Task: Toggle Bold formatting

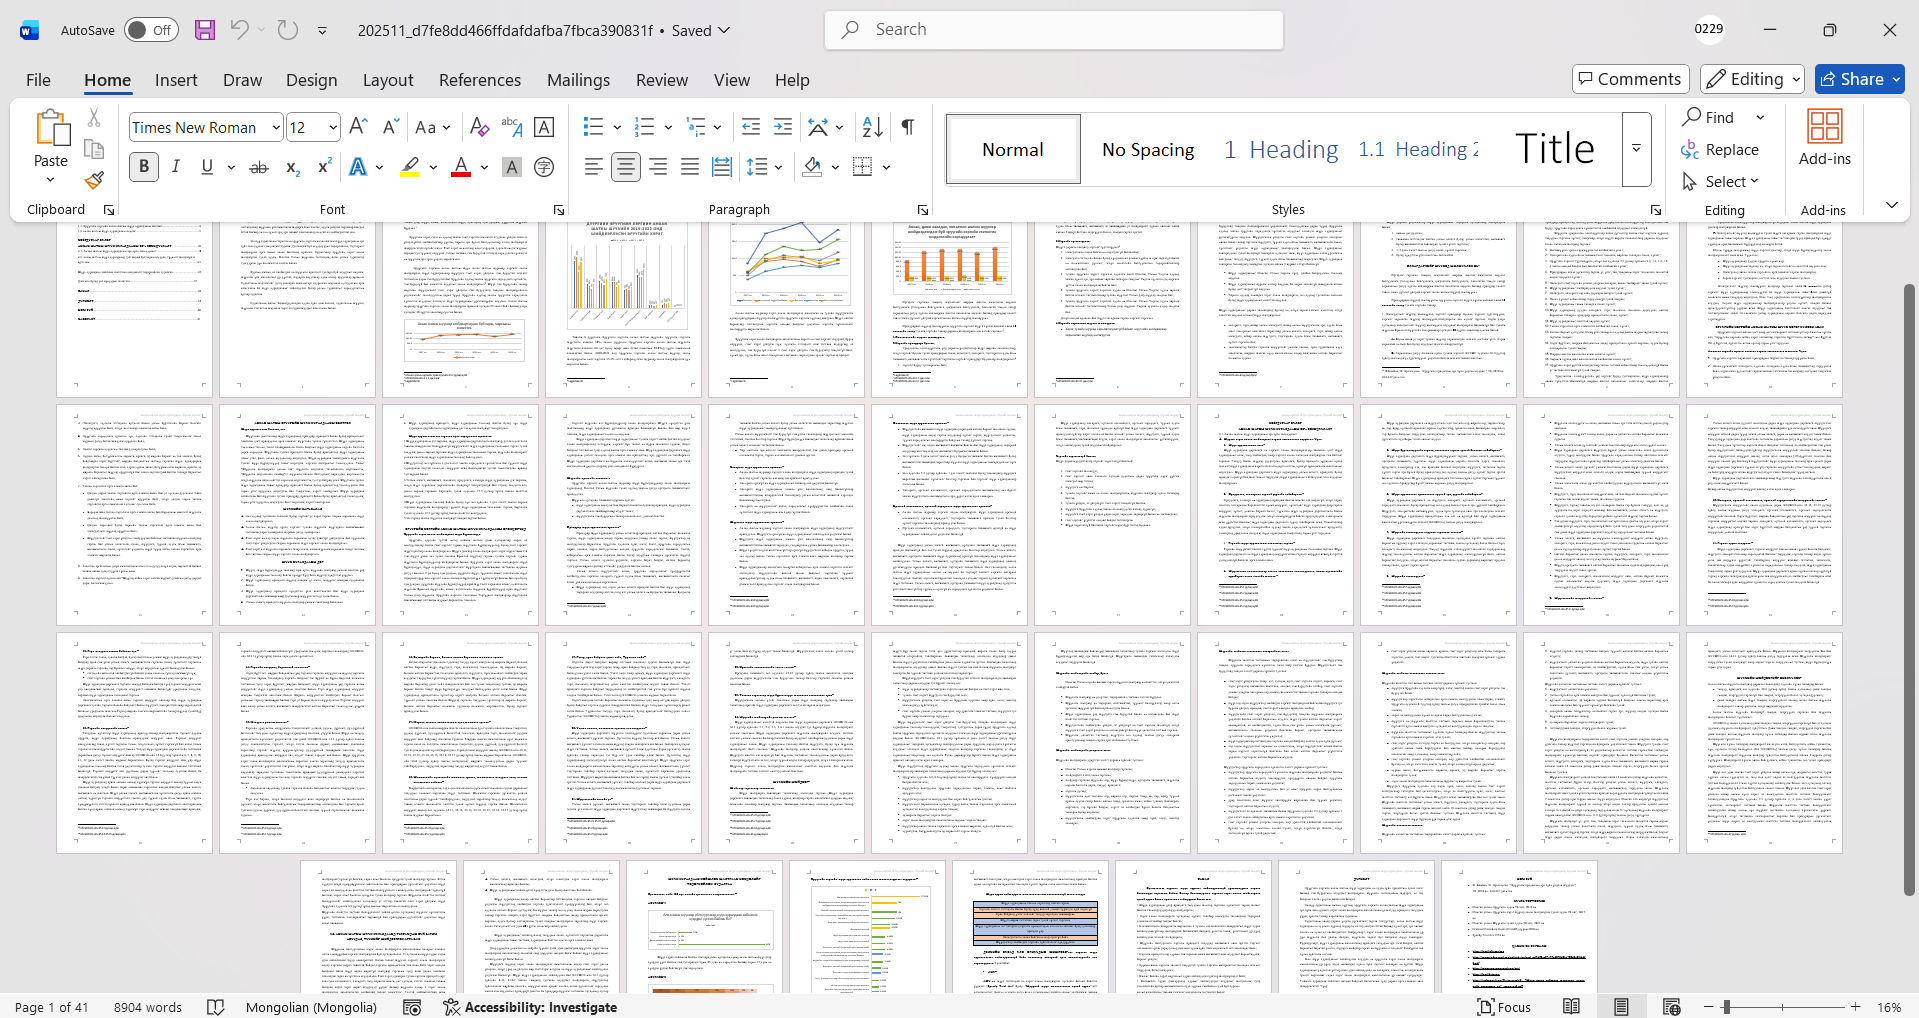Action: (144, 167)
